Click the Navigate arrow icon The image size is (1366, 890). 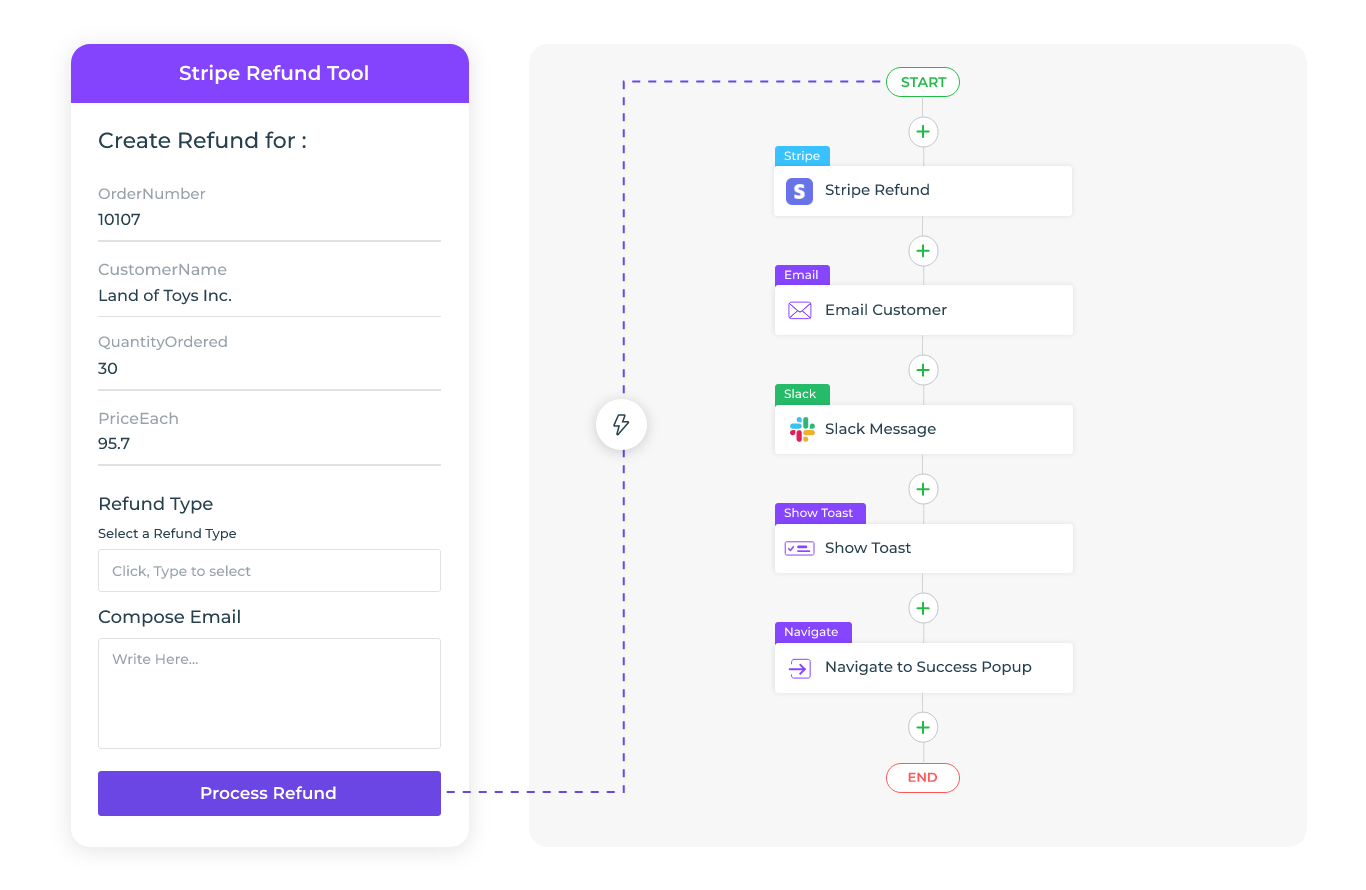pyautogui.click(x=799, y=668)
